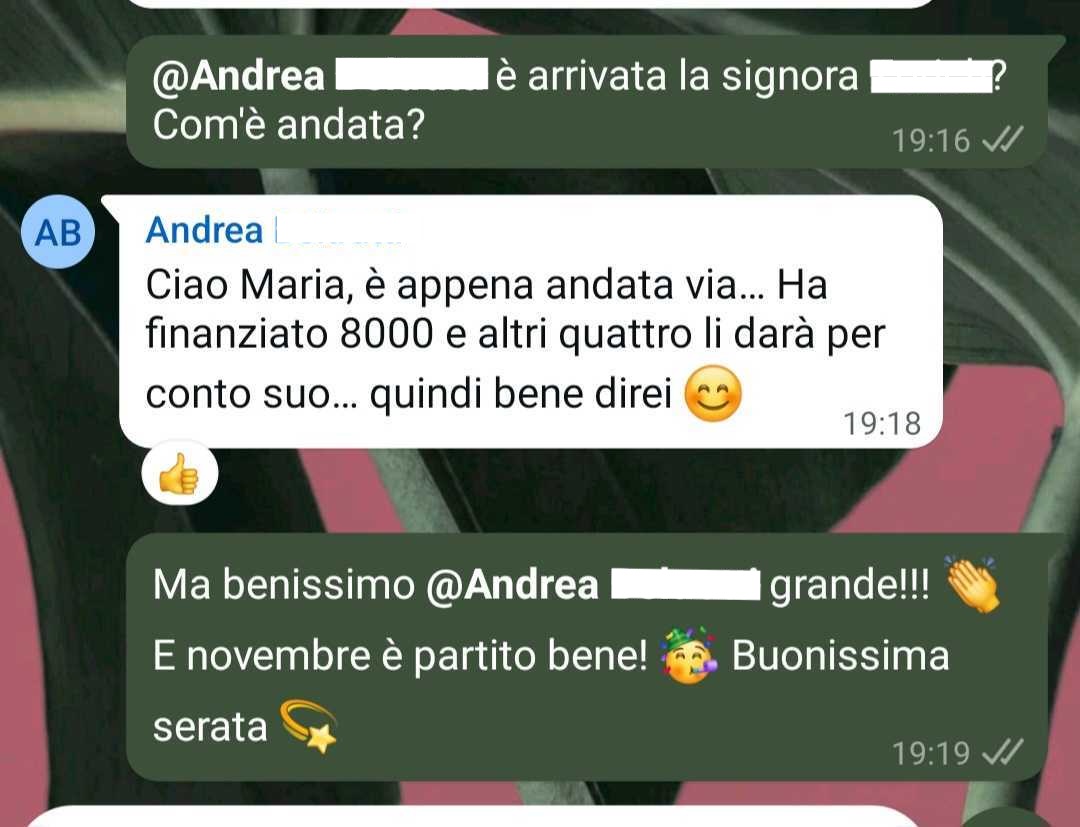This screenshot has width=1080, height=827.
Task: Select the 'Com'è andata?' message bubble
Action: click(587, 102)
